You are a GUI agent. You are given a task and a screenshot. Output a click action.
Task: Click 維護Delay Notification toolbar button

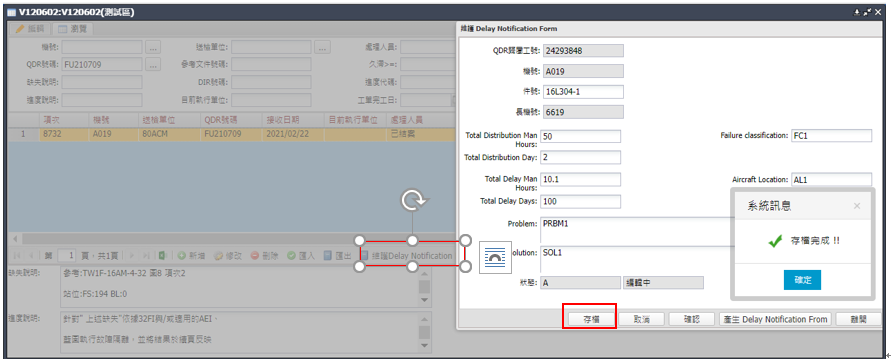(x=407, y=256)
